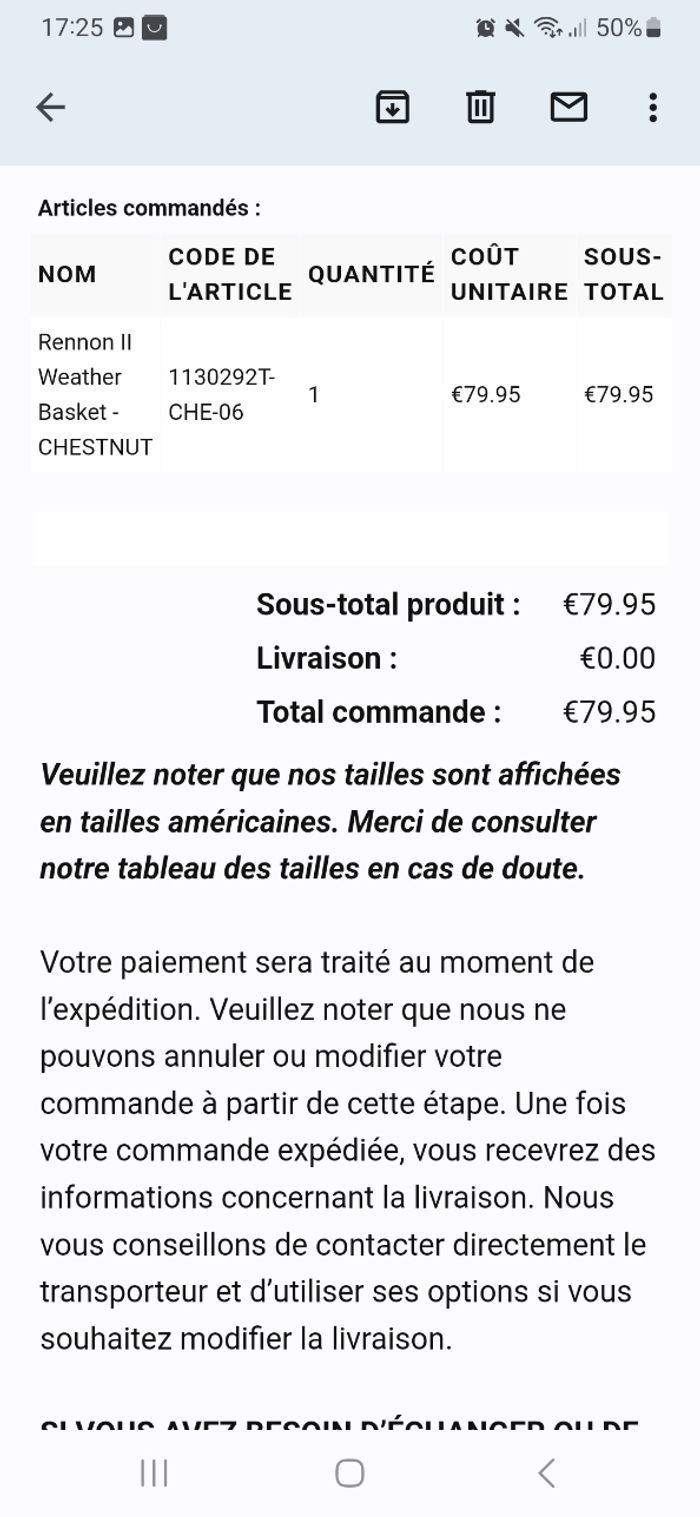Viewport: 700px width, 1517px height.
Task: Tap the Wi-Fi status icon
Action: (547, 28)
